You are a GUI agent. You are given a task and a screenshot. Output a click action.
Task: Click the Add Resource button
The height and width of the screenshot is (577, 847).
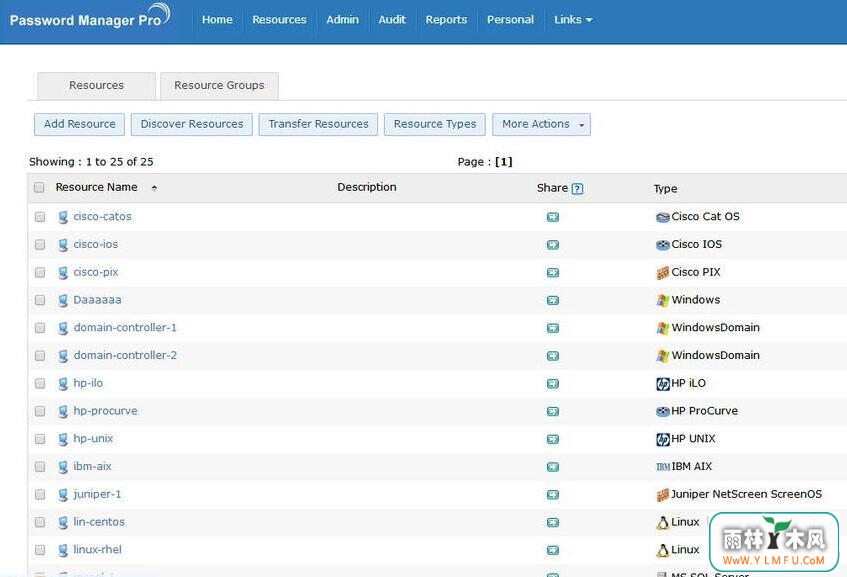(79, 124)
